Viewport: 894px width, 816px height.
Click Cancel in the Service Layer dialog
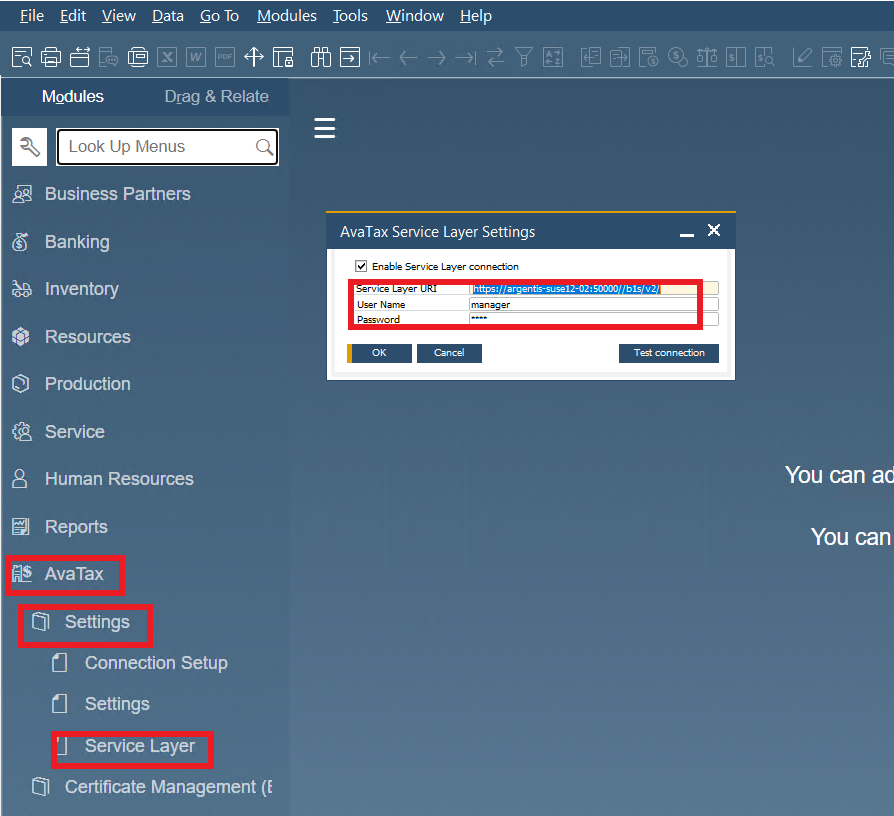point(449,353)
